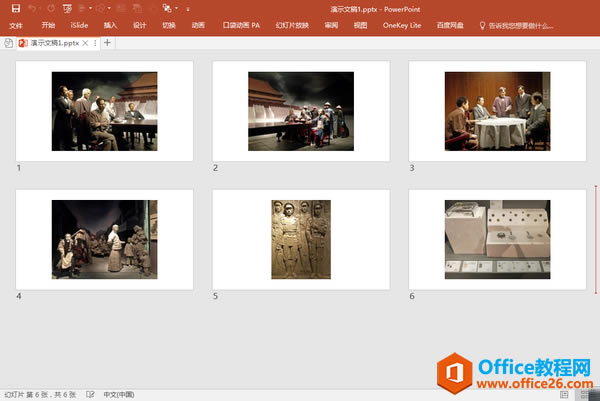Open the 百度网盘 tab

[450, 25]
